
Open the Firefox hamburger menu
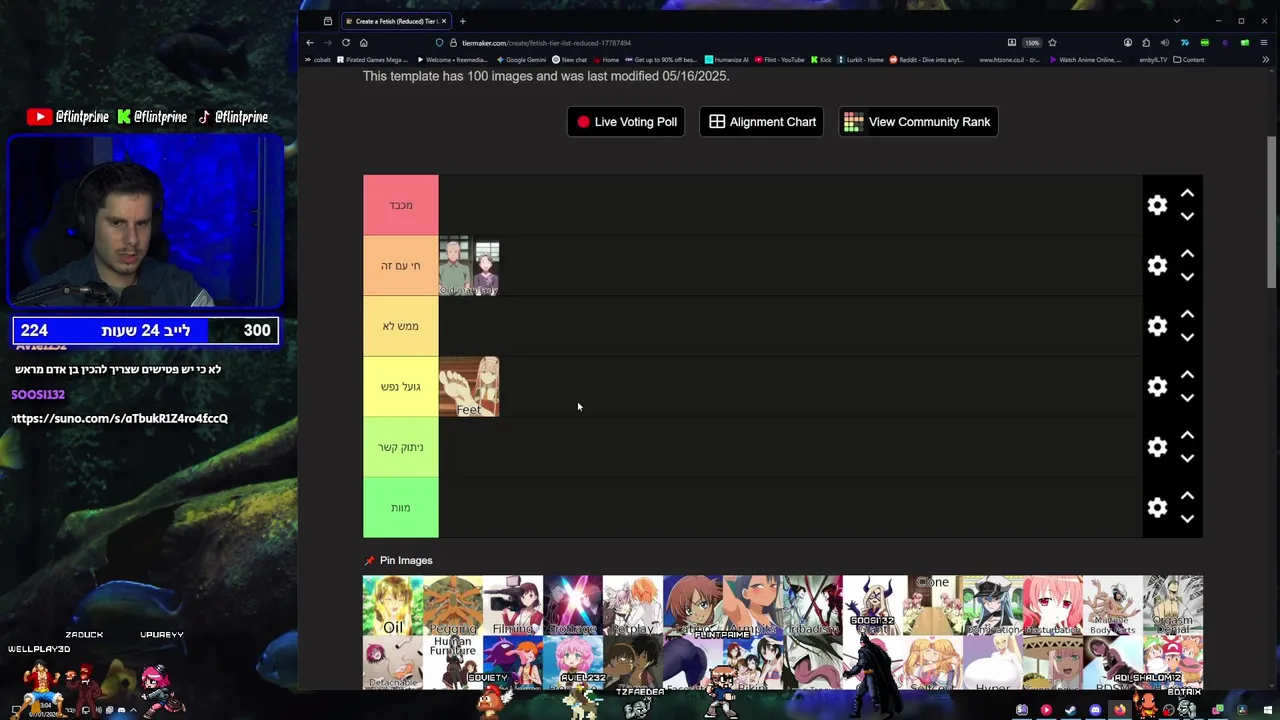1264,43
